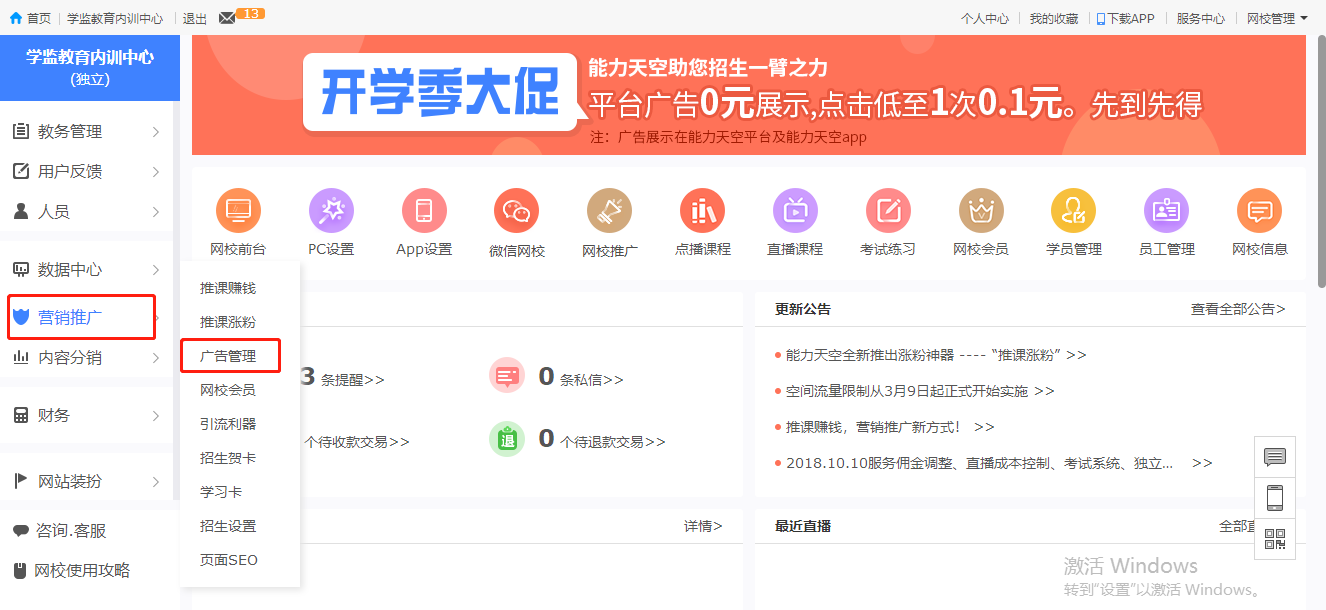Click the 下载APP link
The image size is (1326, 610).
pos(1126,18)
